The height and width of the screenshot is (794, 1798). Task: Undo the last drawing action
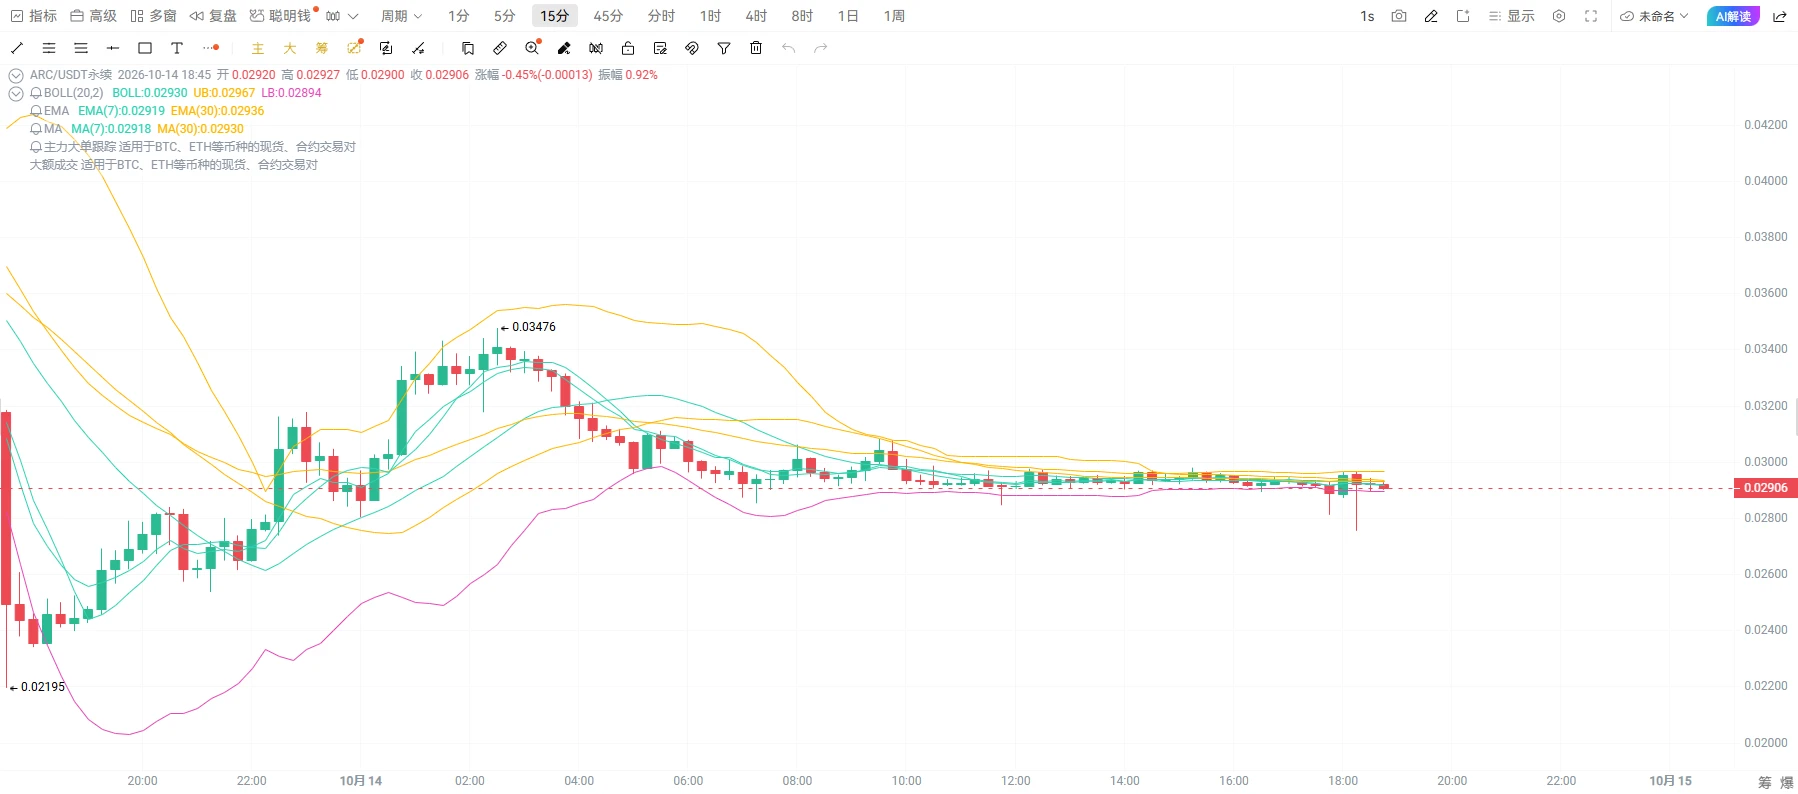tap(788, 48)
